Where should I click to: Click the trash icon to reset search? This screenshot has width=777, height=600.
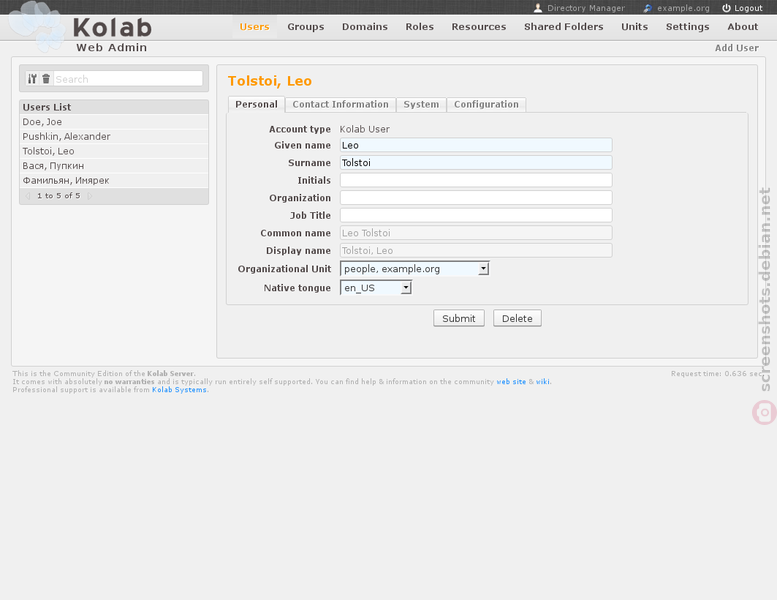click(46, 79)
